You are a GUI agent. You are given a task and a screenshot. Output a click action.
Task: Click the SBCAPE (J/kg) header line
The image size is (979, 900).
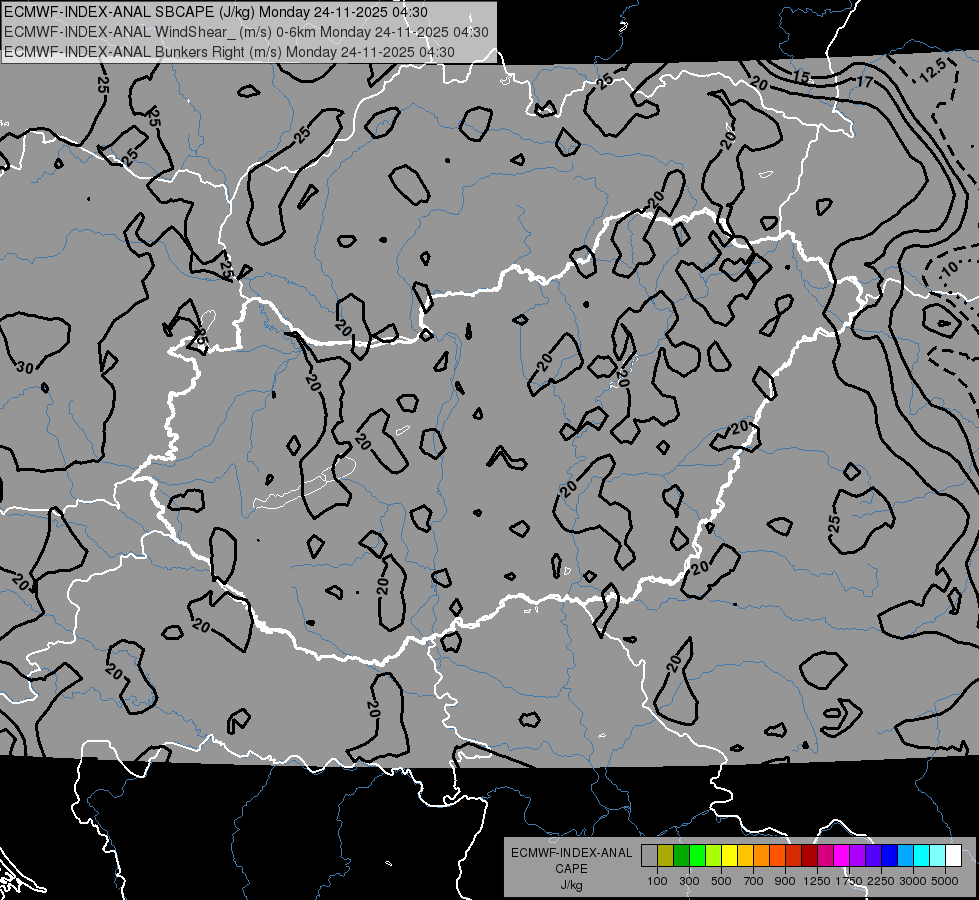pos(215,12)
